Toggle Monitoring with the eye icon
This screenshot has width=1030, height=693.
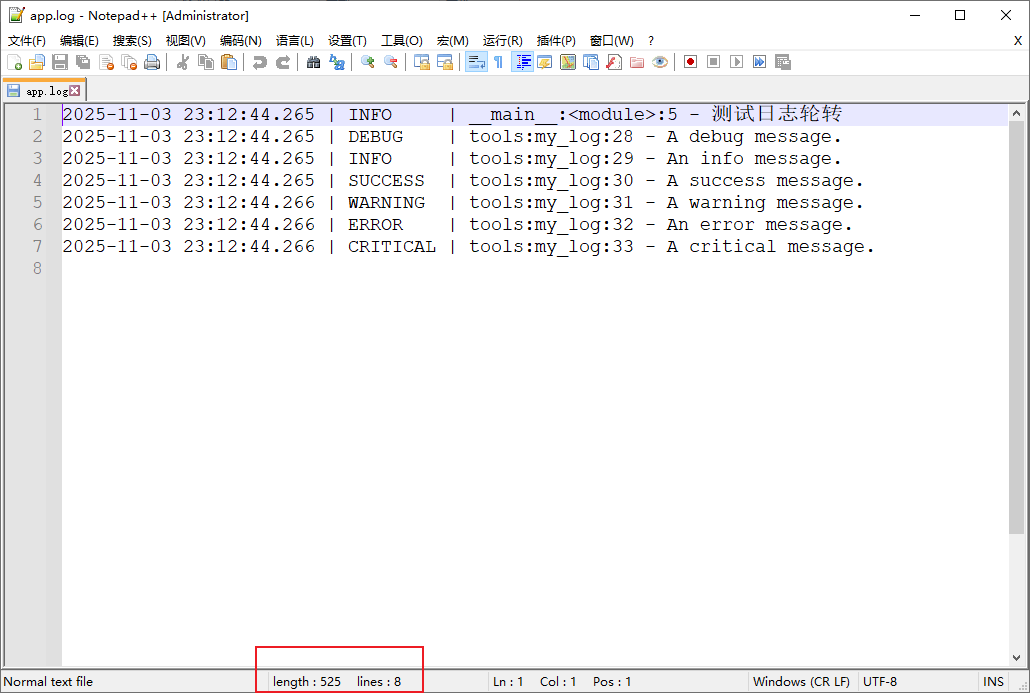(660, 61)
